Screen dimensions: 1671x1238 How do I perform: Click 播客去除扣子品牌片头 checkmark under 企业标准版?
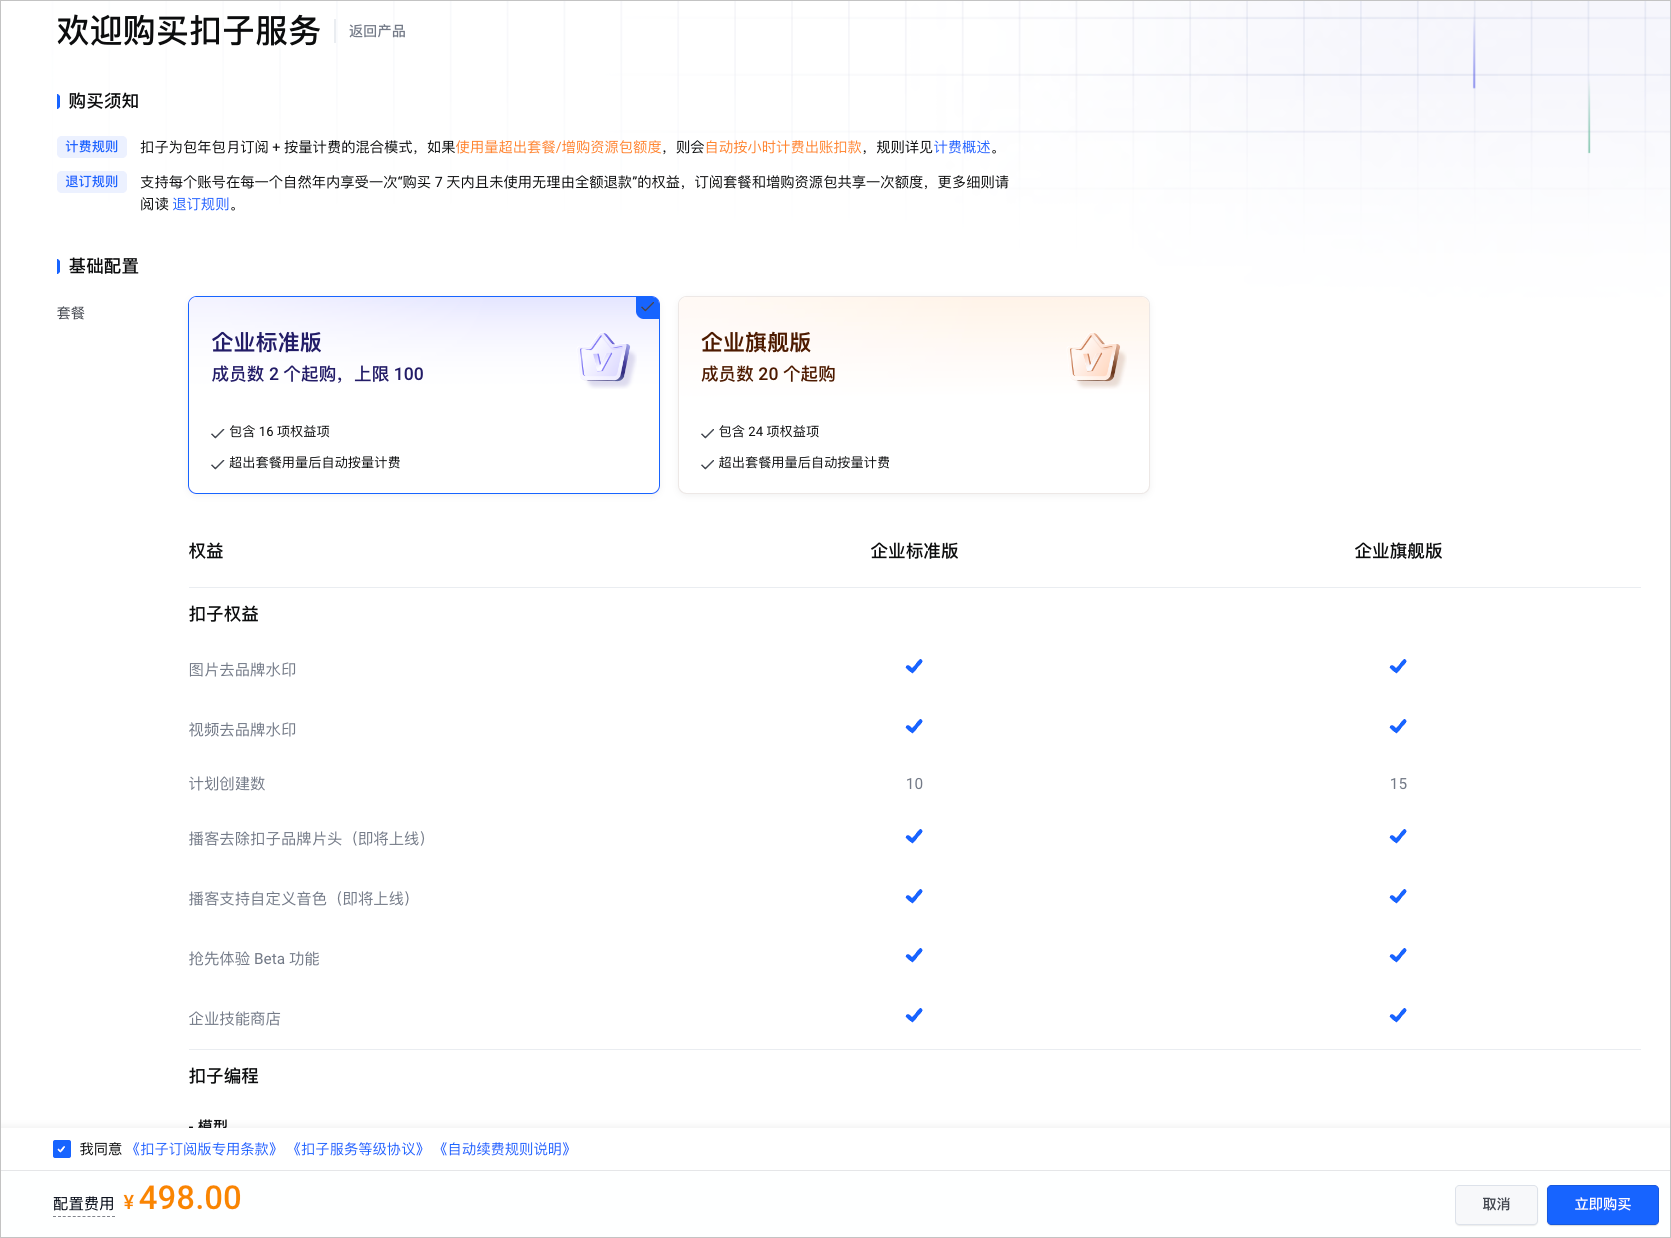914,836
